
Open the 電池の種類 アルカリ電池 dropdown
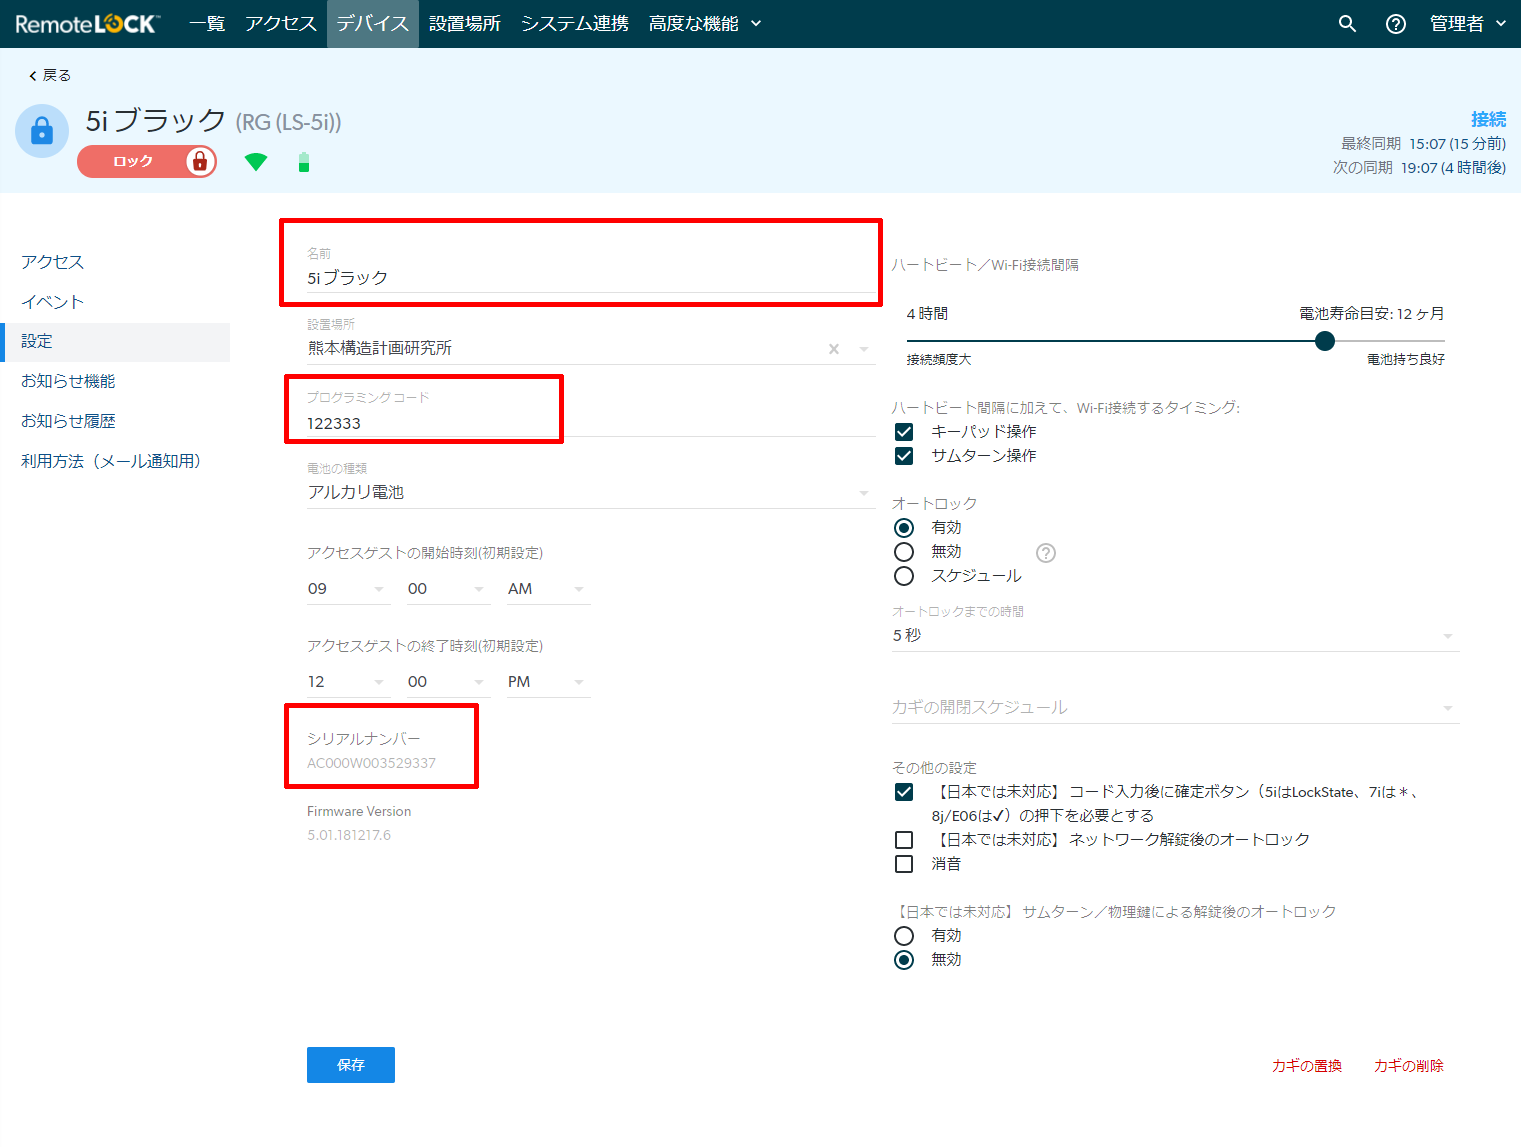click(591, 492)
